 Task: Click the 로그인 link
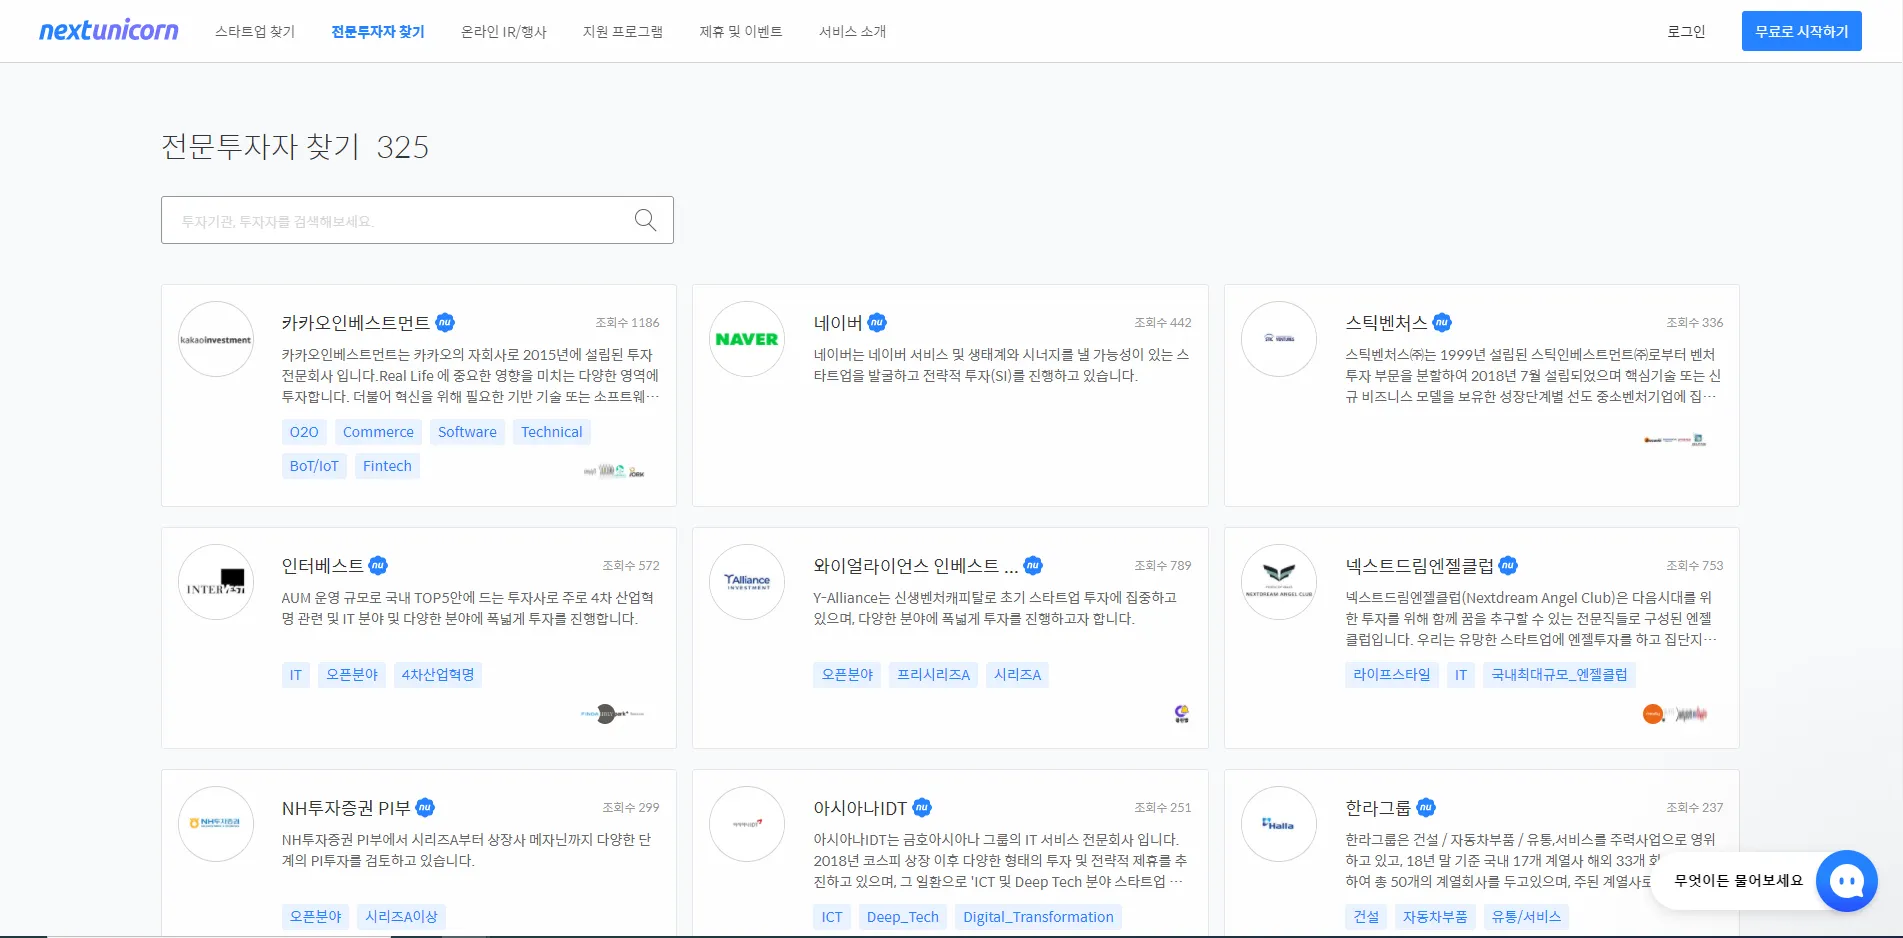tap(1686, 32)
